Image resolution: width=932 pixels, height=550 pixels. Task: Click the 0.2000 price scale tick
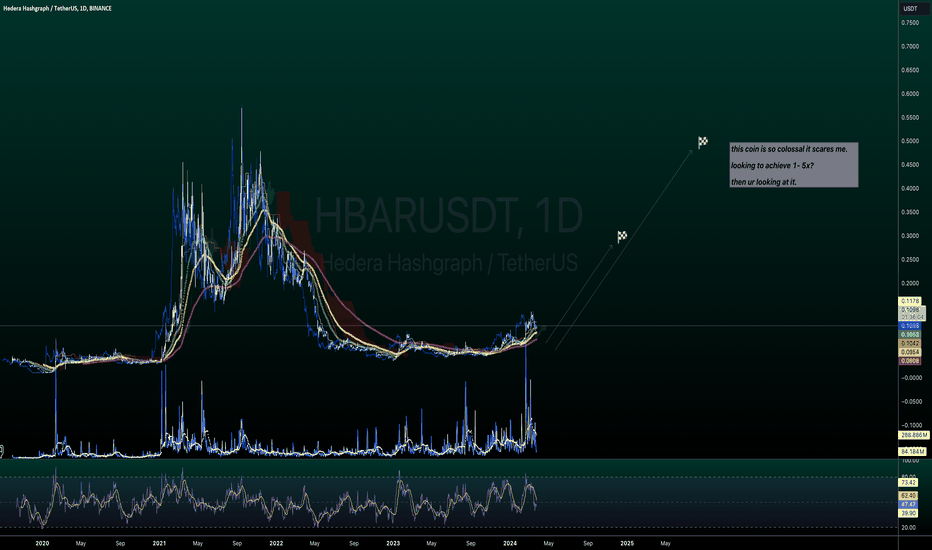tap(910, 284)
